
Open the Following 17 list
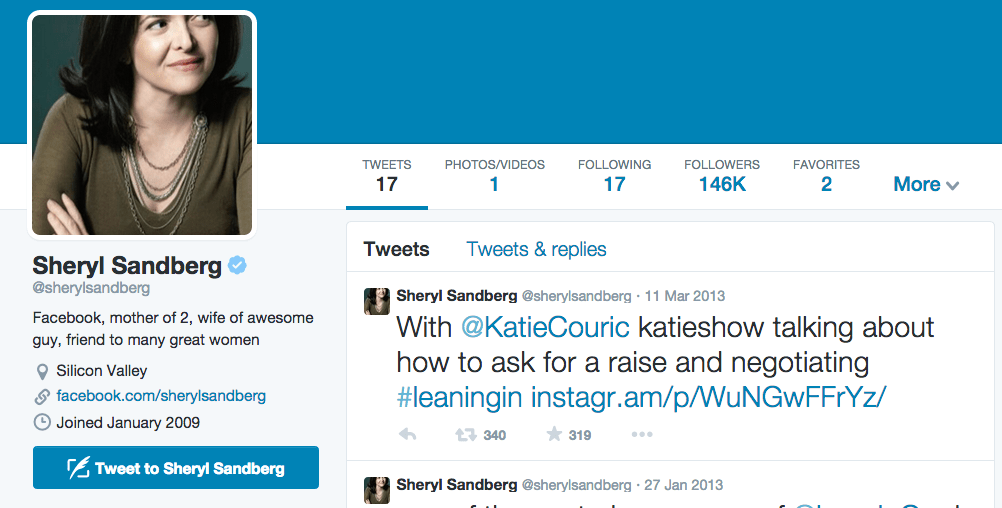(x=614, y=175)
